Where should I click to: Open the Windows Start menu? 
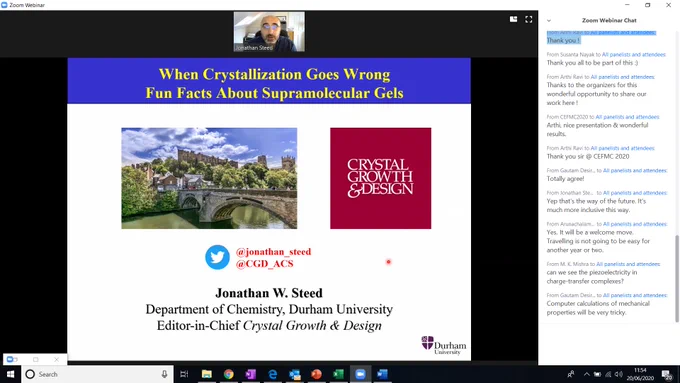(x=10, y=374)
